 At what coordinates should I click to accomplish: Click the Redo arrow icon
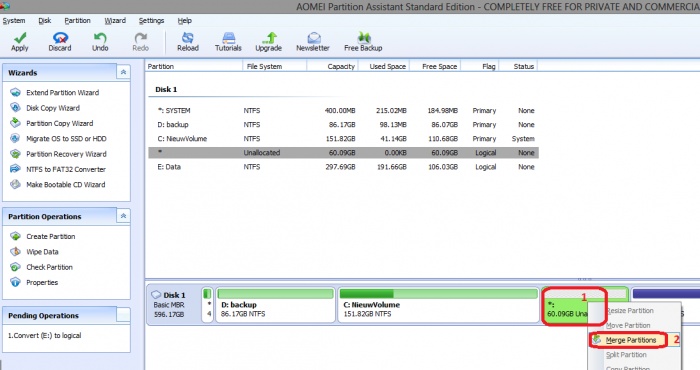pyautogui.click(x=141, y=38)
